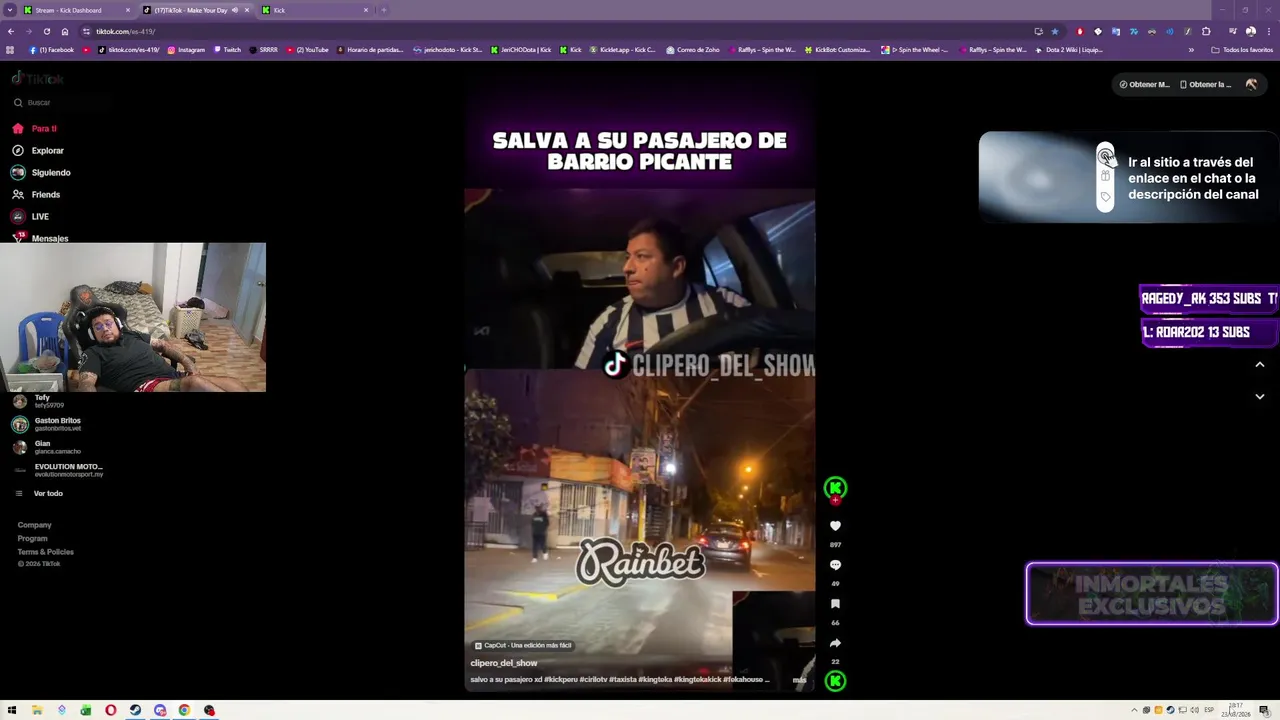
Task: Open the tab search dropdown arrow
Action: (10, 10)
